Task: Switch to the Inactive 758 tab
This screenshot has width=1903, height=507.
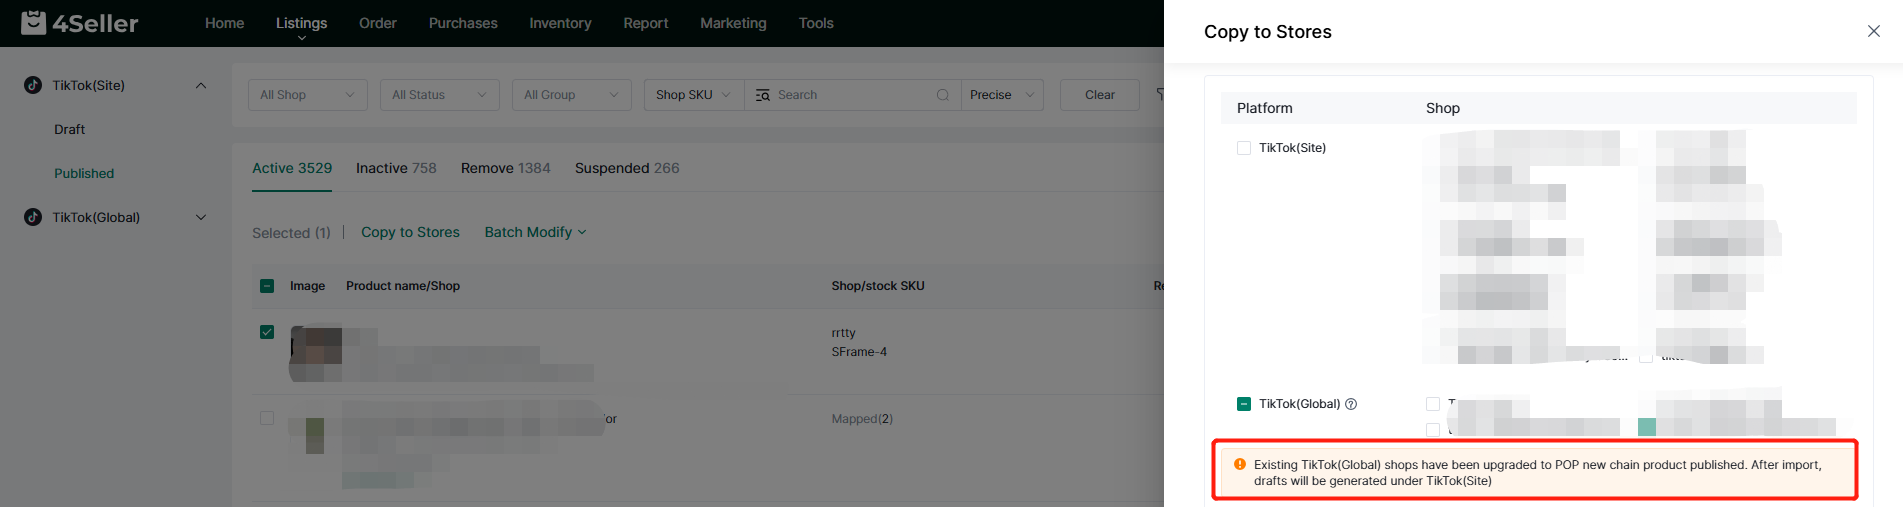Action: point(396,168)
